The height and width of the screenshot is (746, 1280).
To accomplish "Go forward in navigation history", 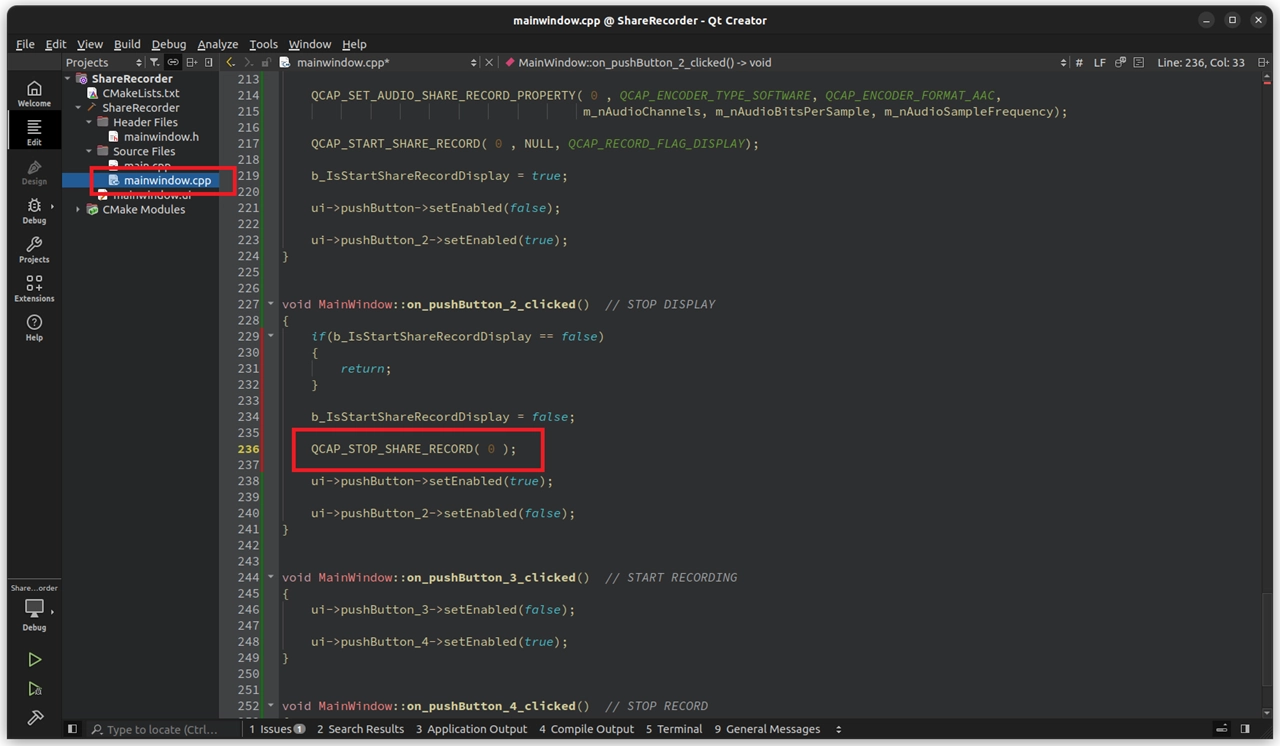I will pyautogui.click(x=249, y=62).
